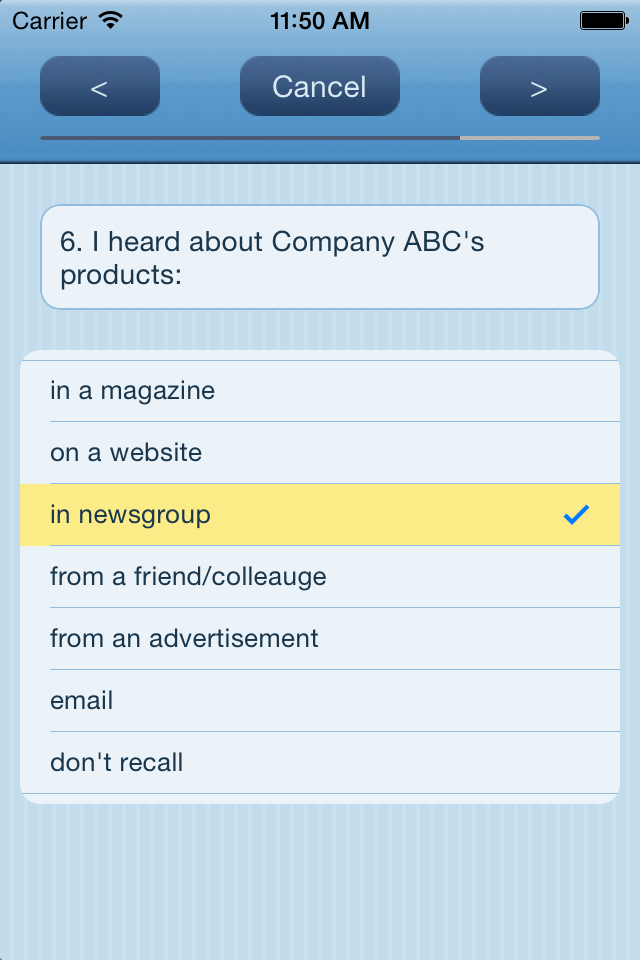640x960 pixels.
Task: Tap the Carrier label in status bar
Action: click(x=49, y=20)
